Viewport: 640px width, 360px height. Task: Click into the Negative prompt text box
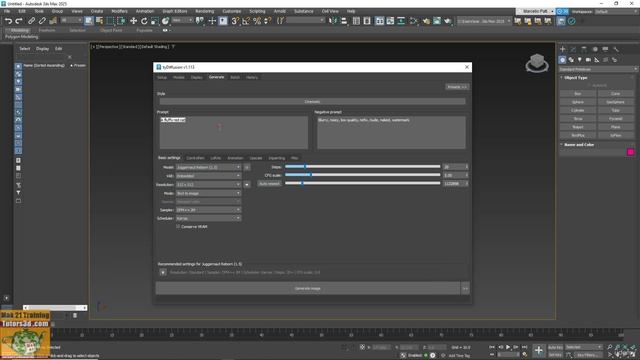[x=391, y=132]
